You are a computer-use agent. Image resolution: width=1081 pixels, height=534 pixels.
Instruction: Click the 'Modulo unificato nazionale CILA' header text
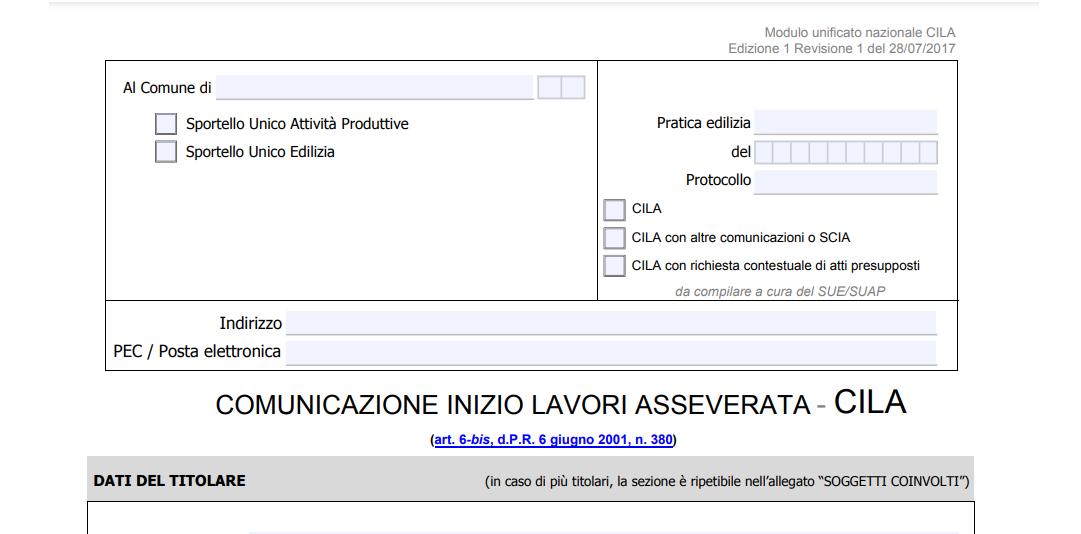click(860, 34)
